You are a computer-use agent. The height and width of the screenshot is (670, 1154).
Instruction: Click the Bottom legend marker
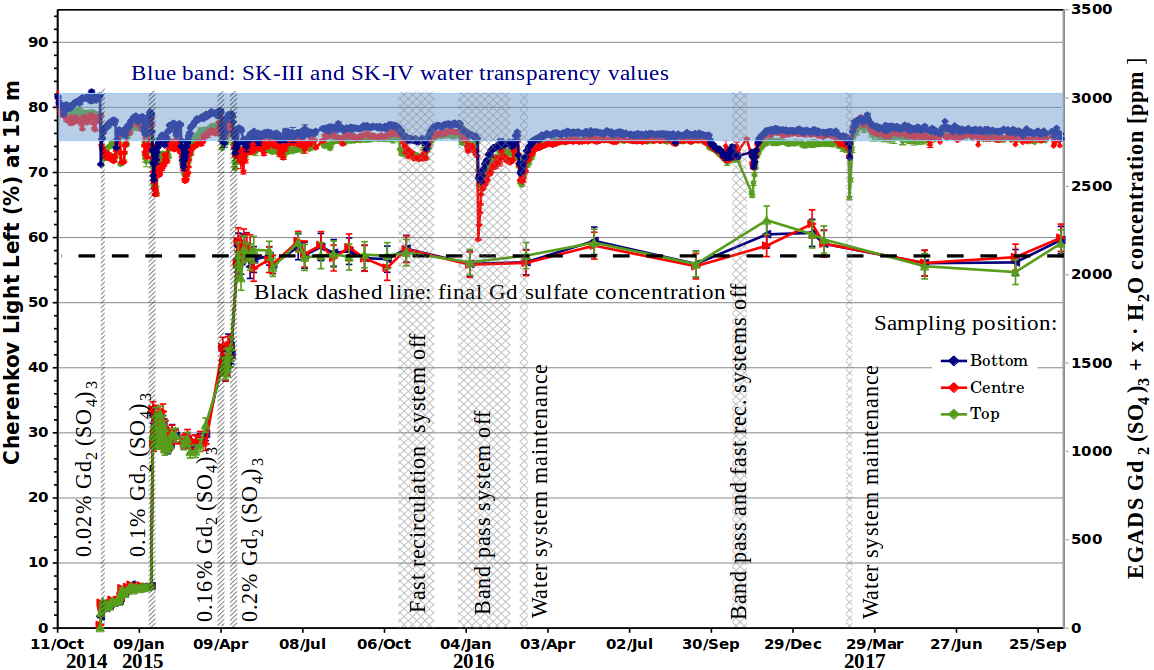pyautogui.click(x=954, y=361)
